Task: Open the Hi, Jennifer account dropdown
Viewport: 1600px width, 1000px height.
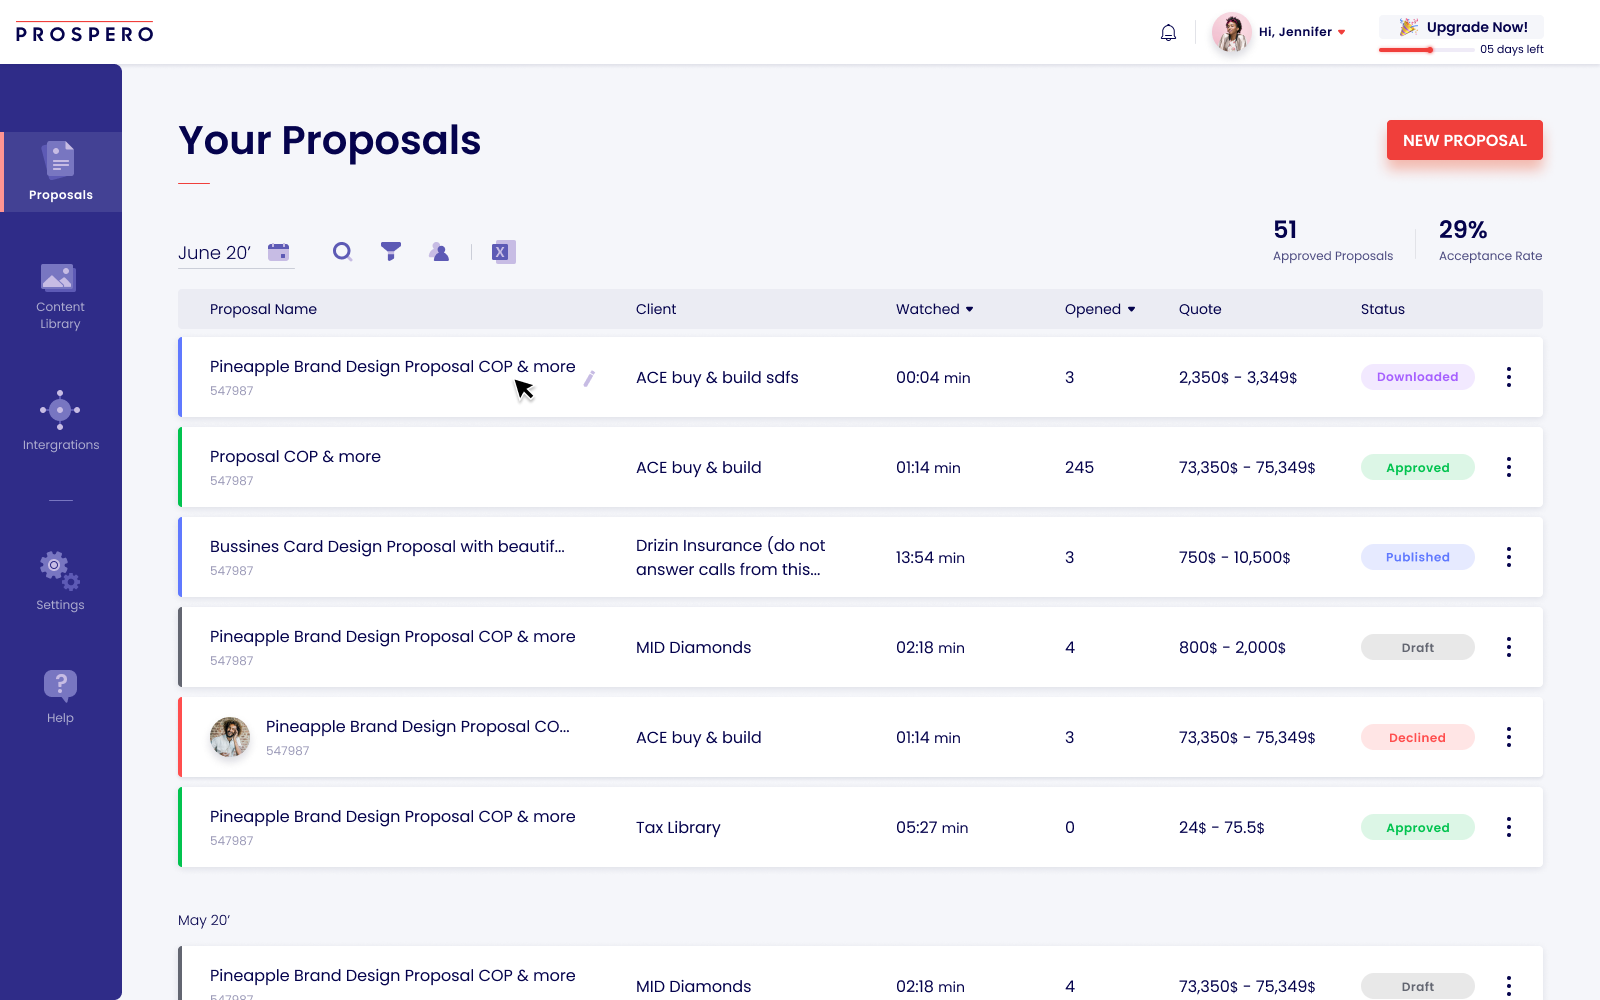Action: [x=1296, y=31]
